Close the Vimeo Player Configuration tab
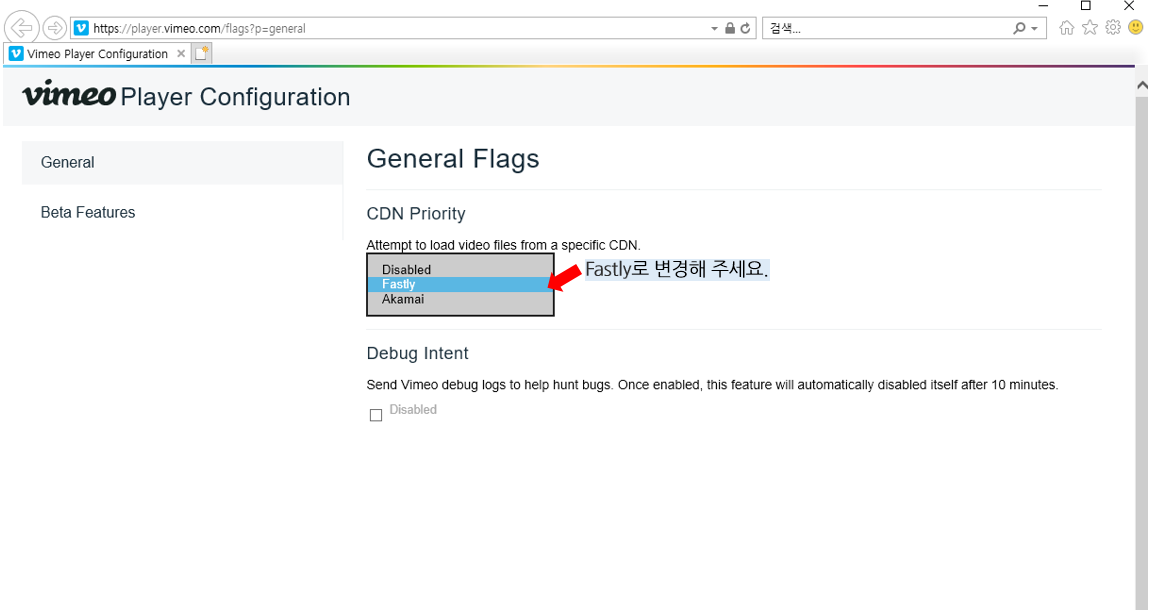Image resolution: width=1151 pixels, height=610 pixels. 181,54
